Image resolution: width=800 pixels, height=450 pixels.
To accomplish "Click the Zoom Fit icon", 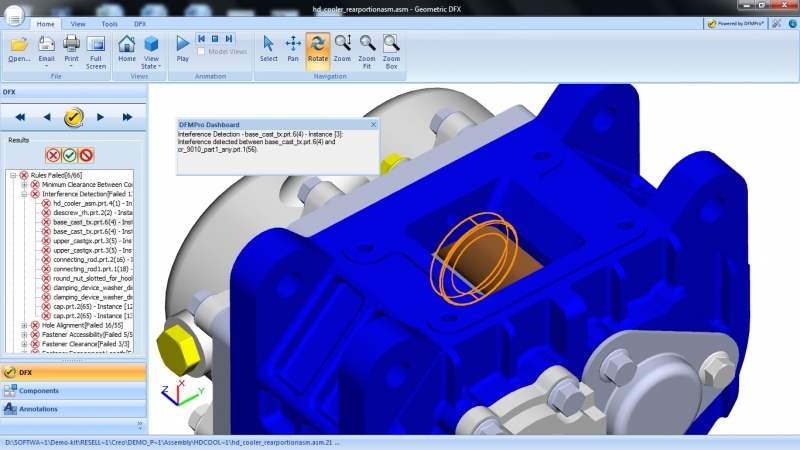I will [x=367, y=48].
